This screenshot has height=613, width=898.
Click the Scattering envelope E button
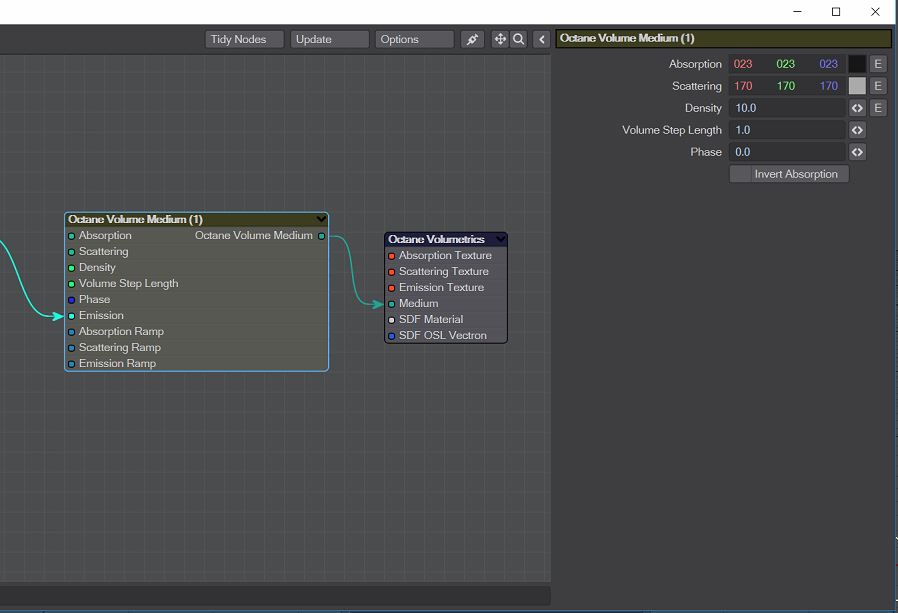pyautogui.click(x=878, y=86)
